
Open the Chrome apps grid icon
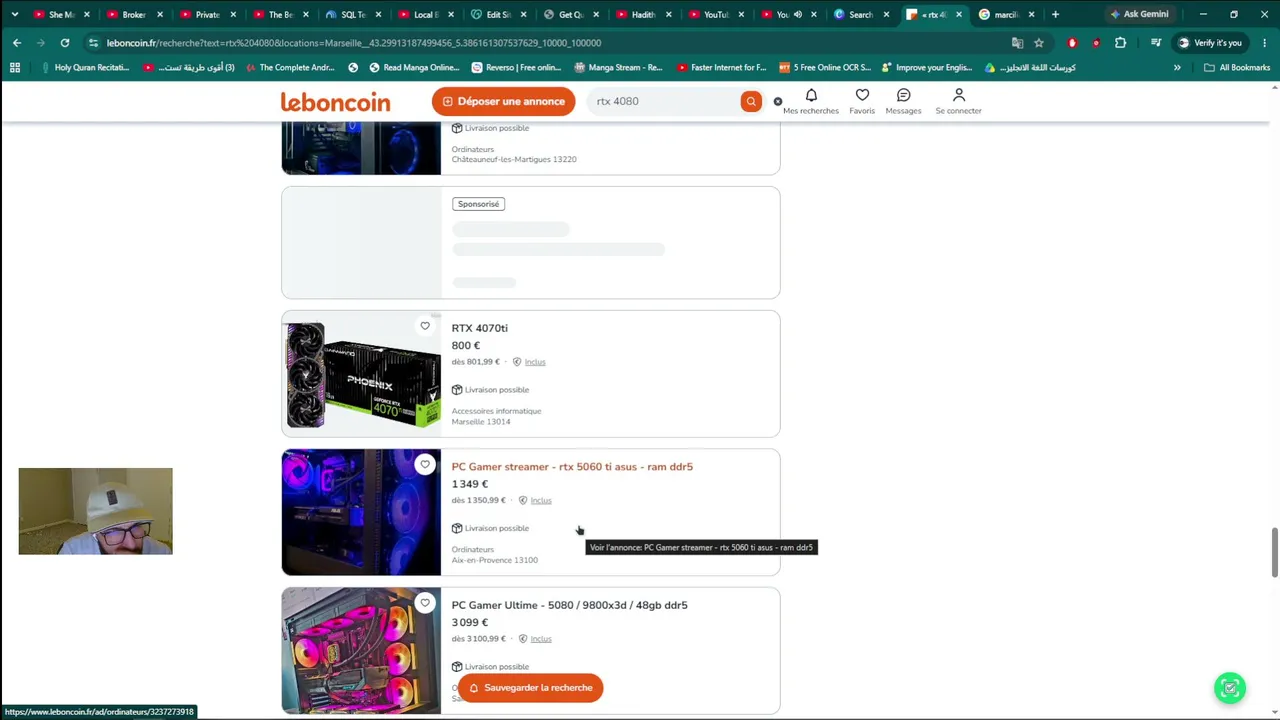[14, 67]
